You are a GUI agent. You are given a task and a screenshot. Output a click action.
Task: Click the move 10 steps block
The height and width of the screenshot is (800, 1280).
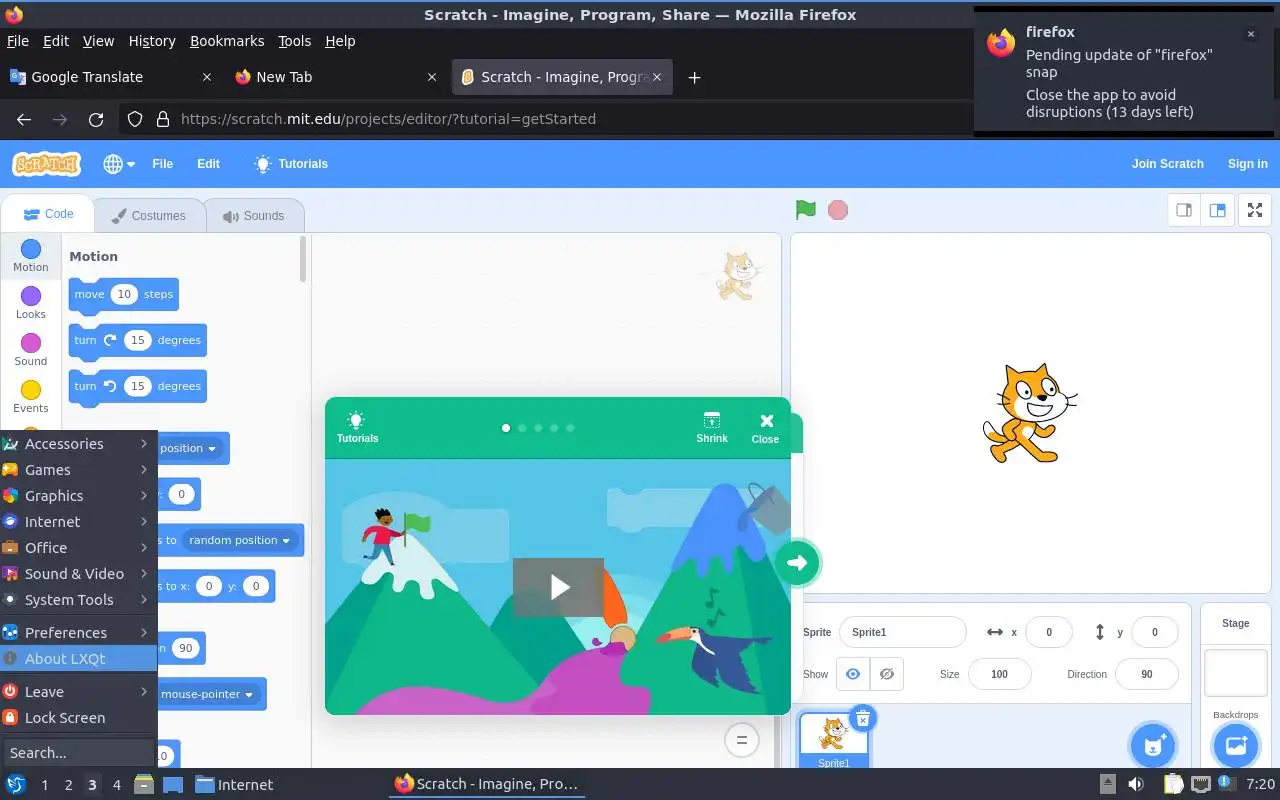coord(123,294)
